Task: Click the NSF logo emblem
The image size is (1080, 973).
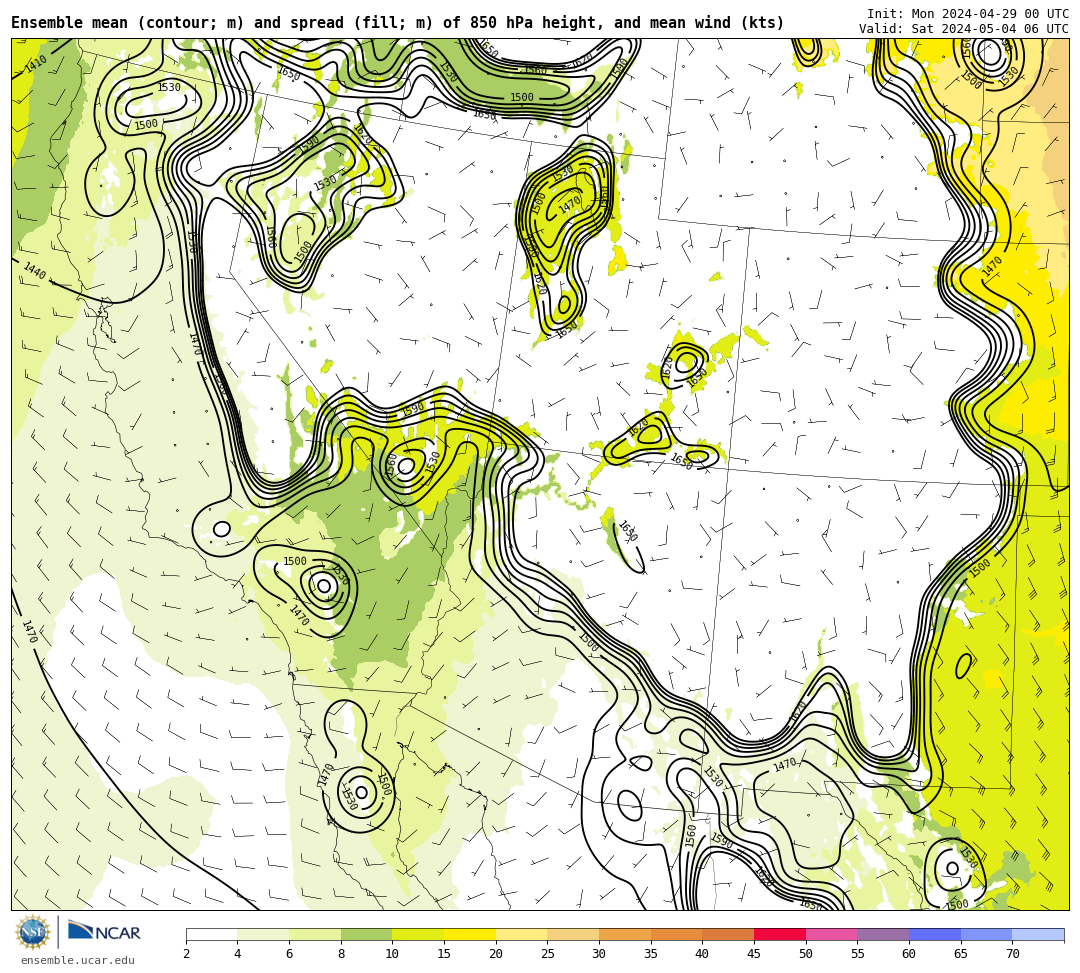Action: pos(33,932)
